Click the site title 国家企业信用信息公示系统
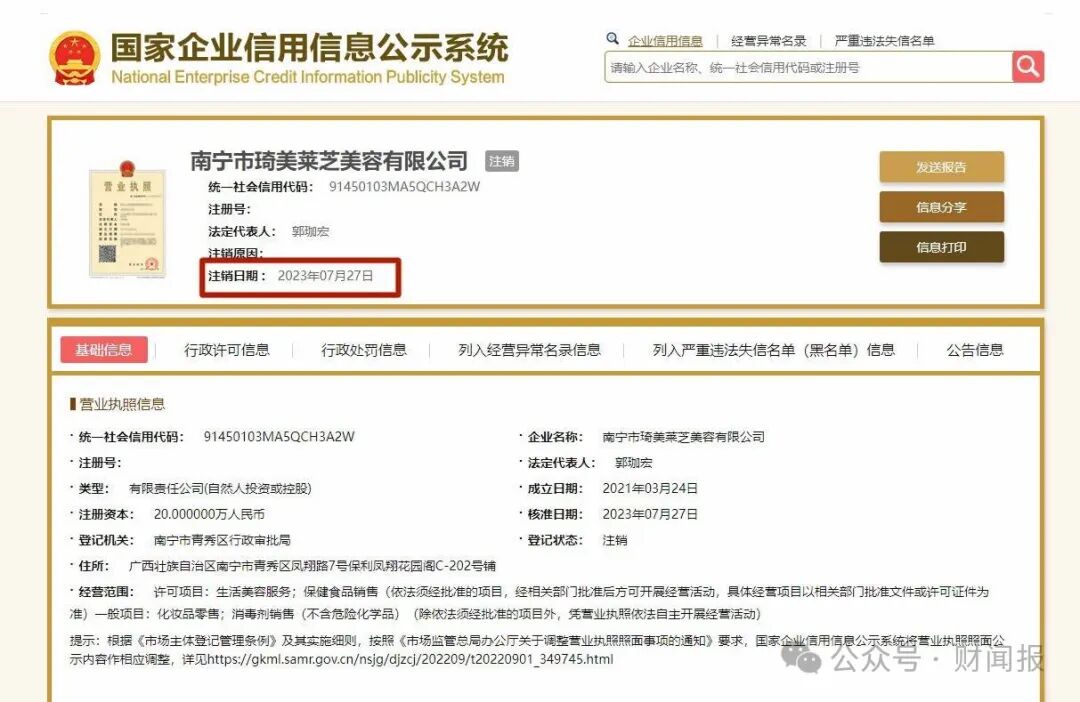The height and width of the screenshot is (702, 1080). pos(309,48)
